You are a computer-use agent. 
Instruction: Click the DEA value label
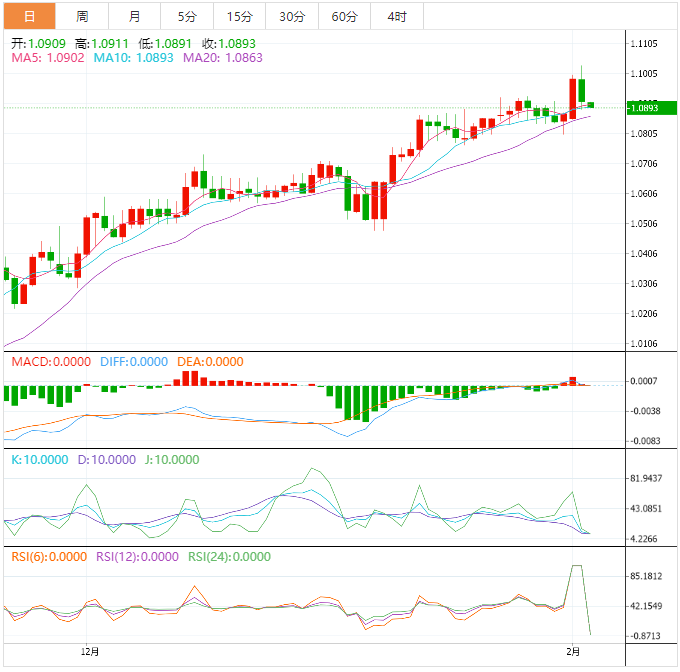click(209, 361)
